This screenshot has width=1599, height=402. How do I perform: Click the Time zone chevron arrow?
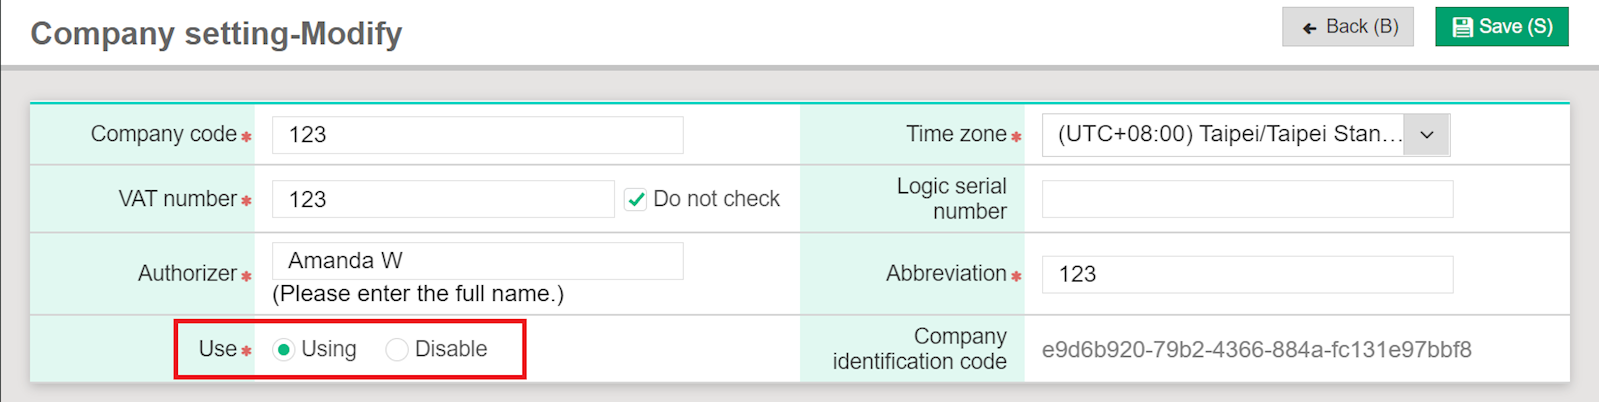pyautogui.click(x=1427, y=135)
